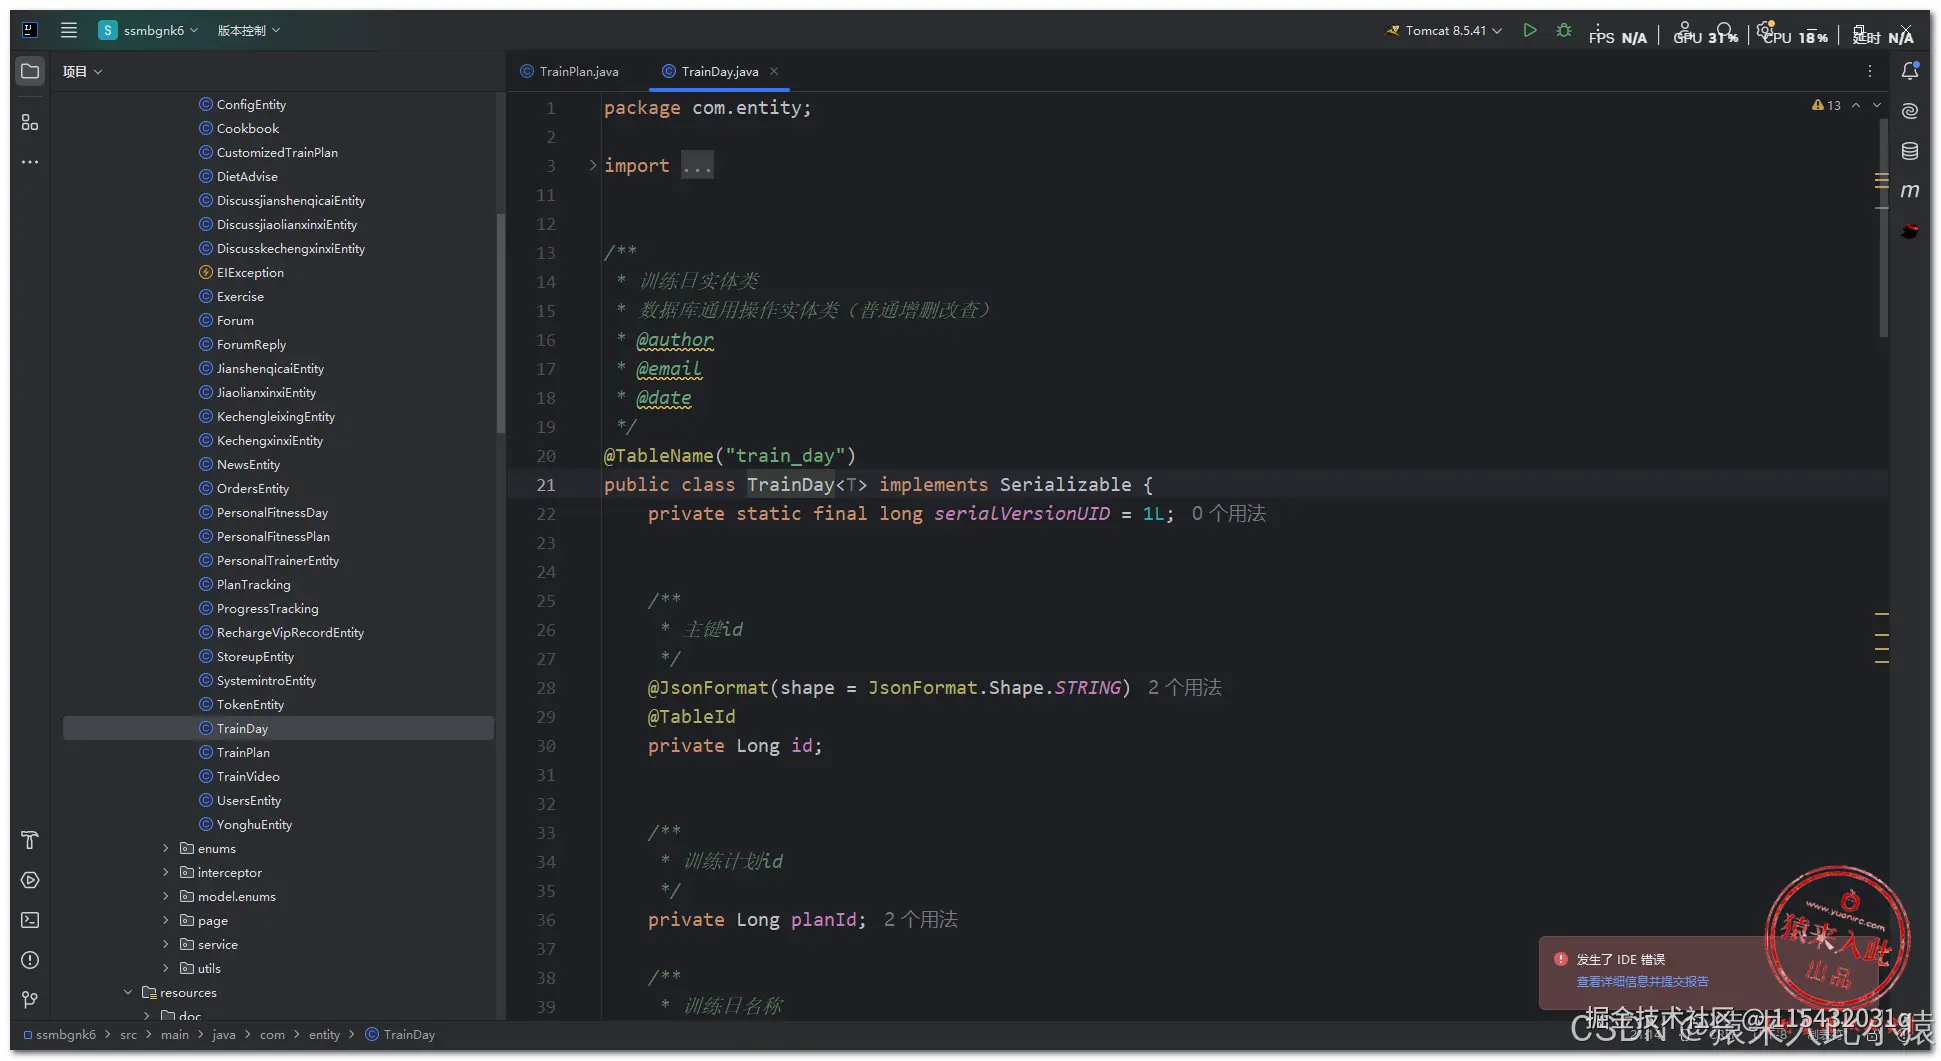The height and width of the screenshot is (1061, 1941).
Task: Click the '0 个用法' usages hint
Action: click(x=1228, y=513)
